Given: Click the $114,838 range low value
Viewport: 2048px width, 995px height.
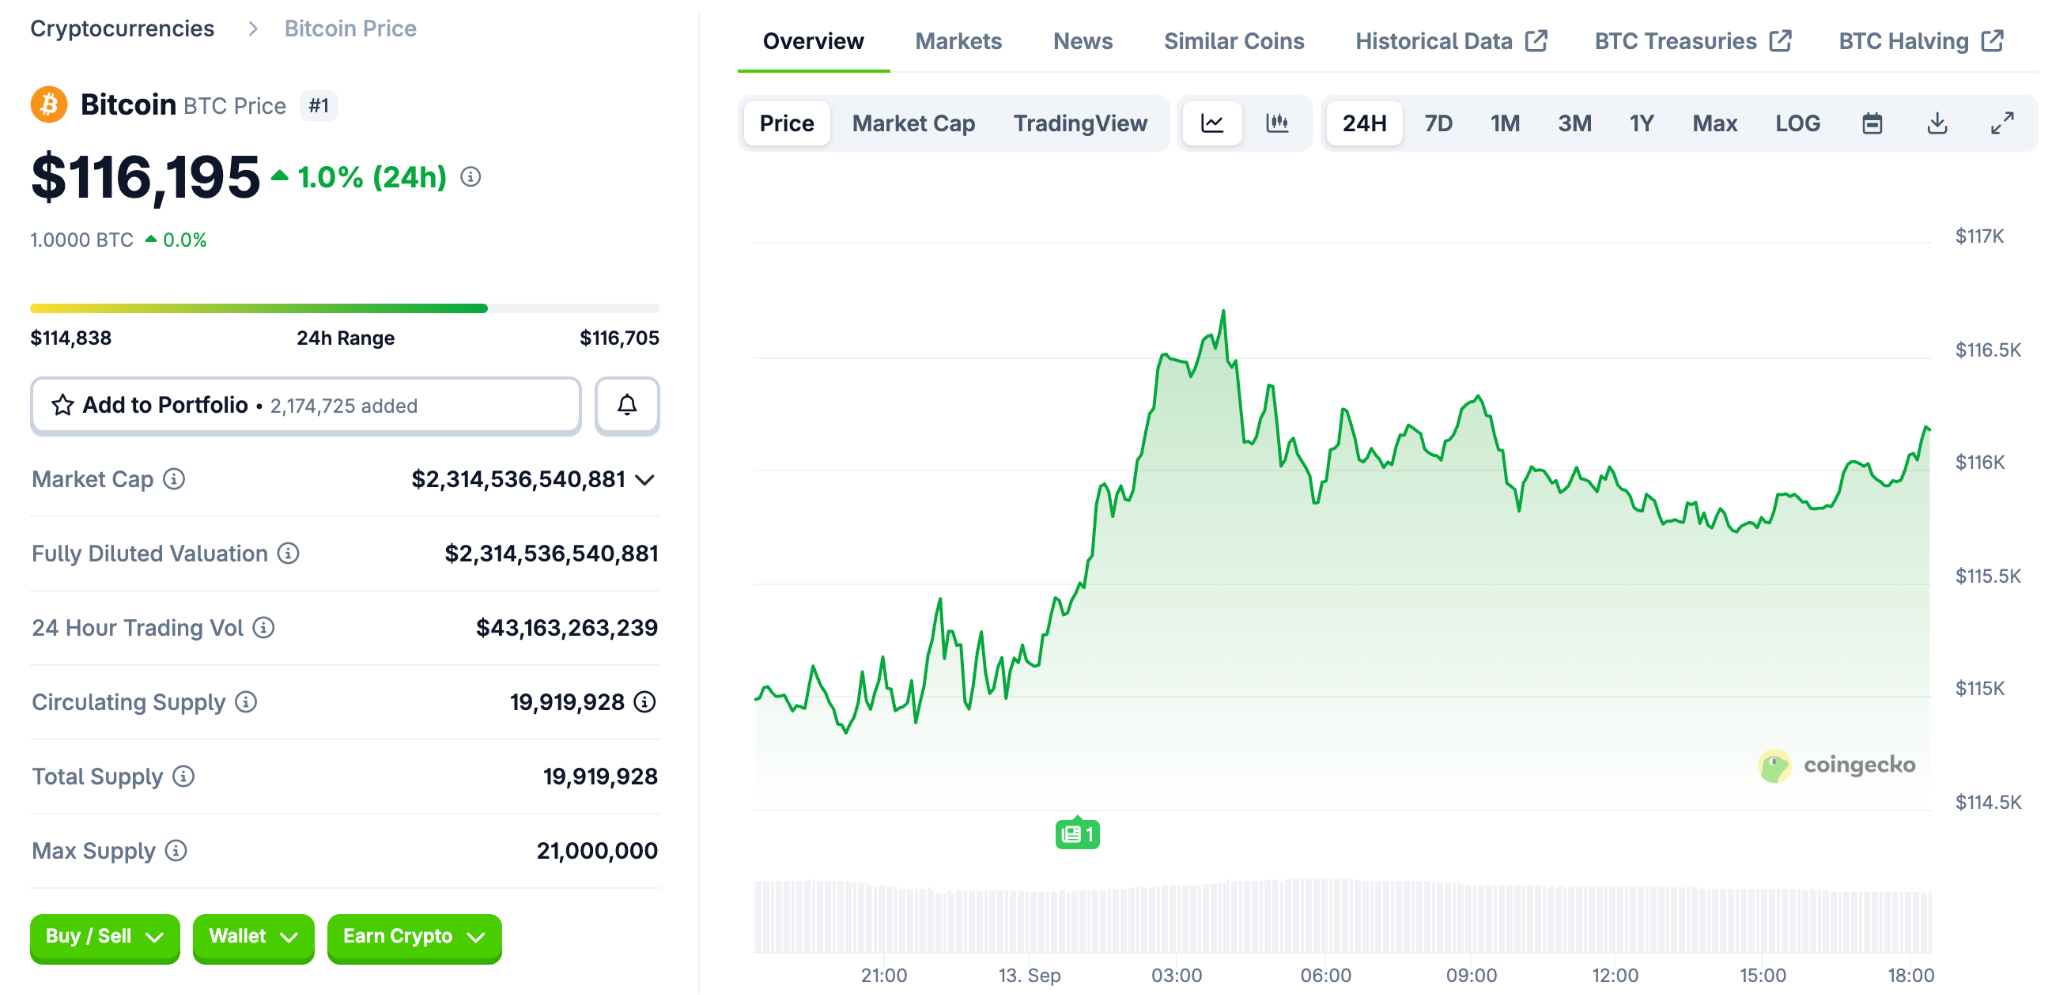Looking at the screenshot, I should click(x=71, y=338).
